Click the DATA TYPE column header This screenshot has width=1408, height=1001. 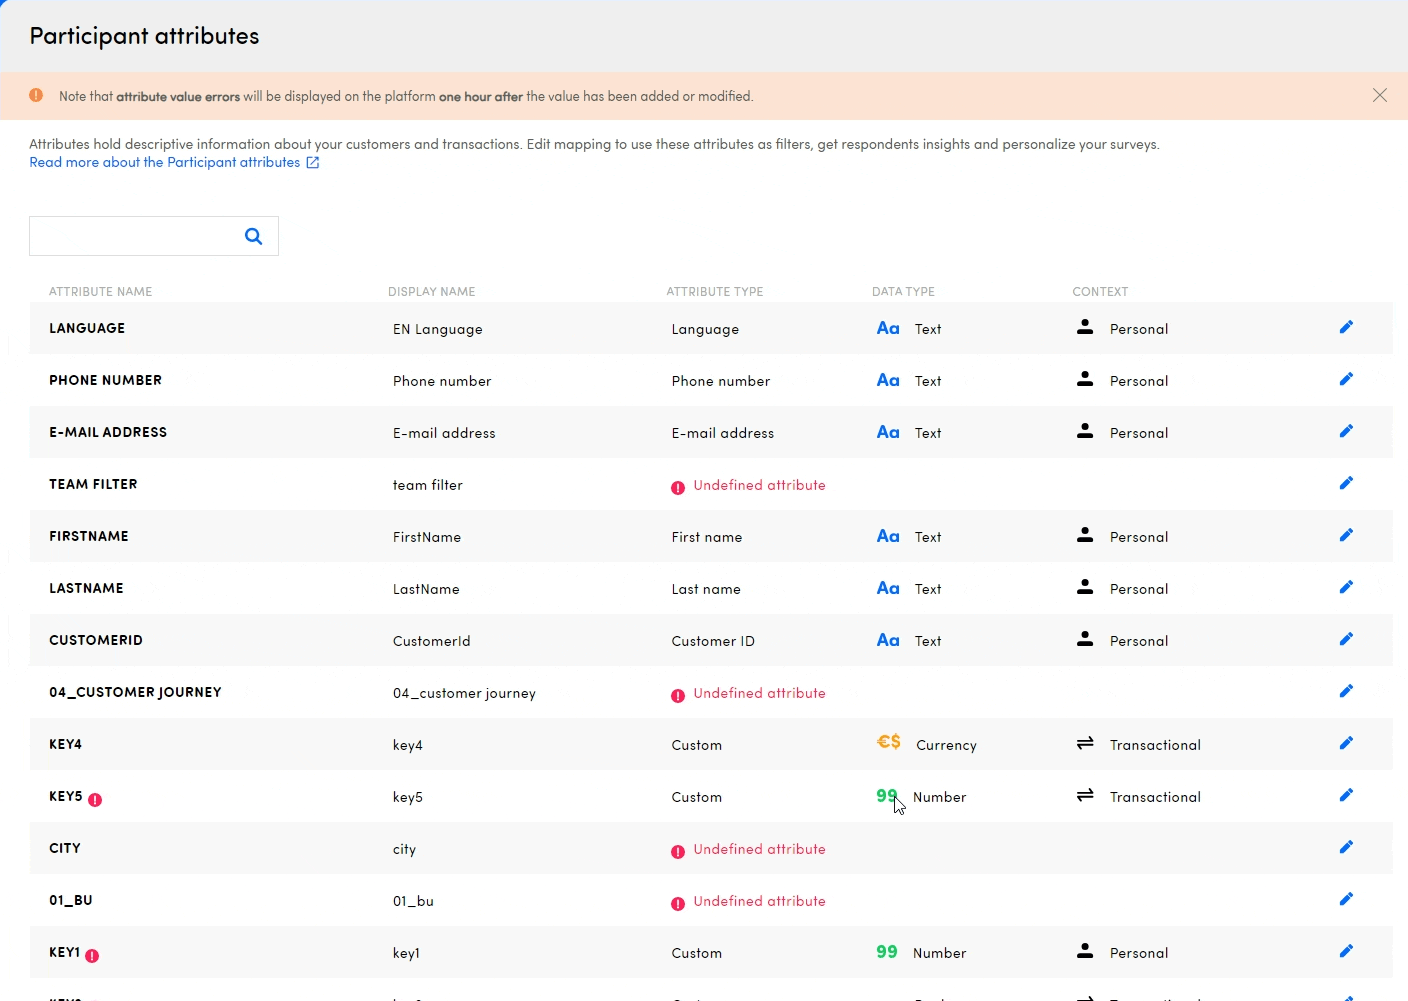tap(903, 292)
